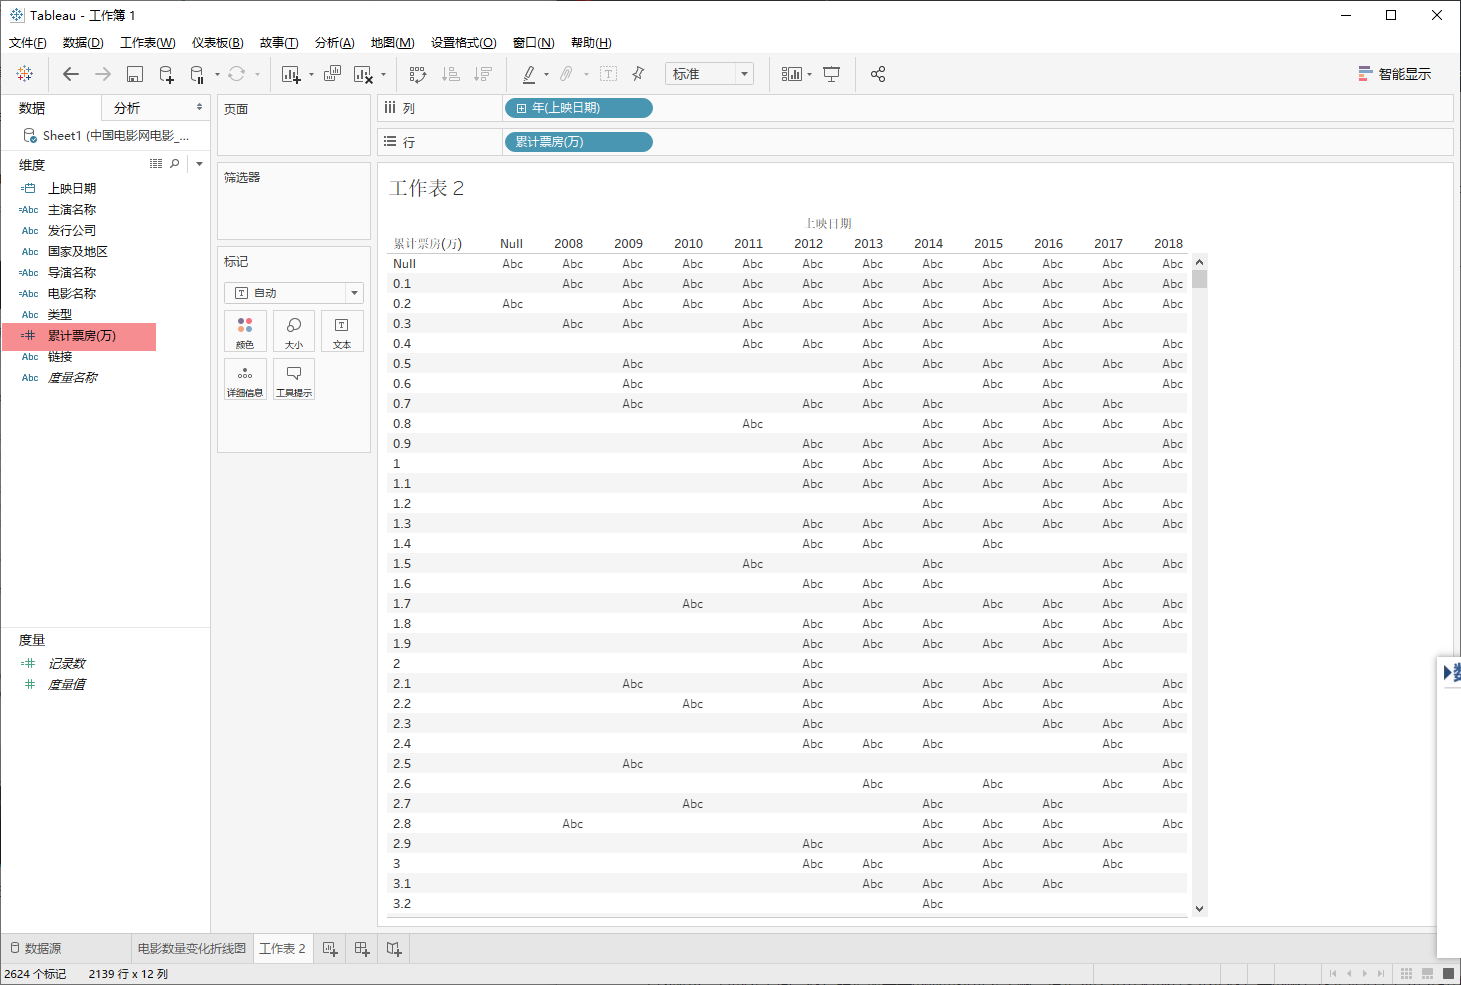Expand the highlight icon dropdown arrow

click(x=546, y=74)
